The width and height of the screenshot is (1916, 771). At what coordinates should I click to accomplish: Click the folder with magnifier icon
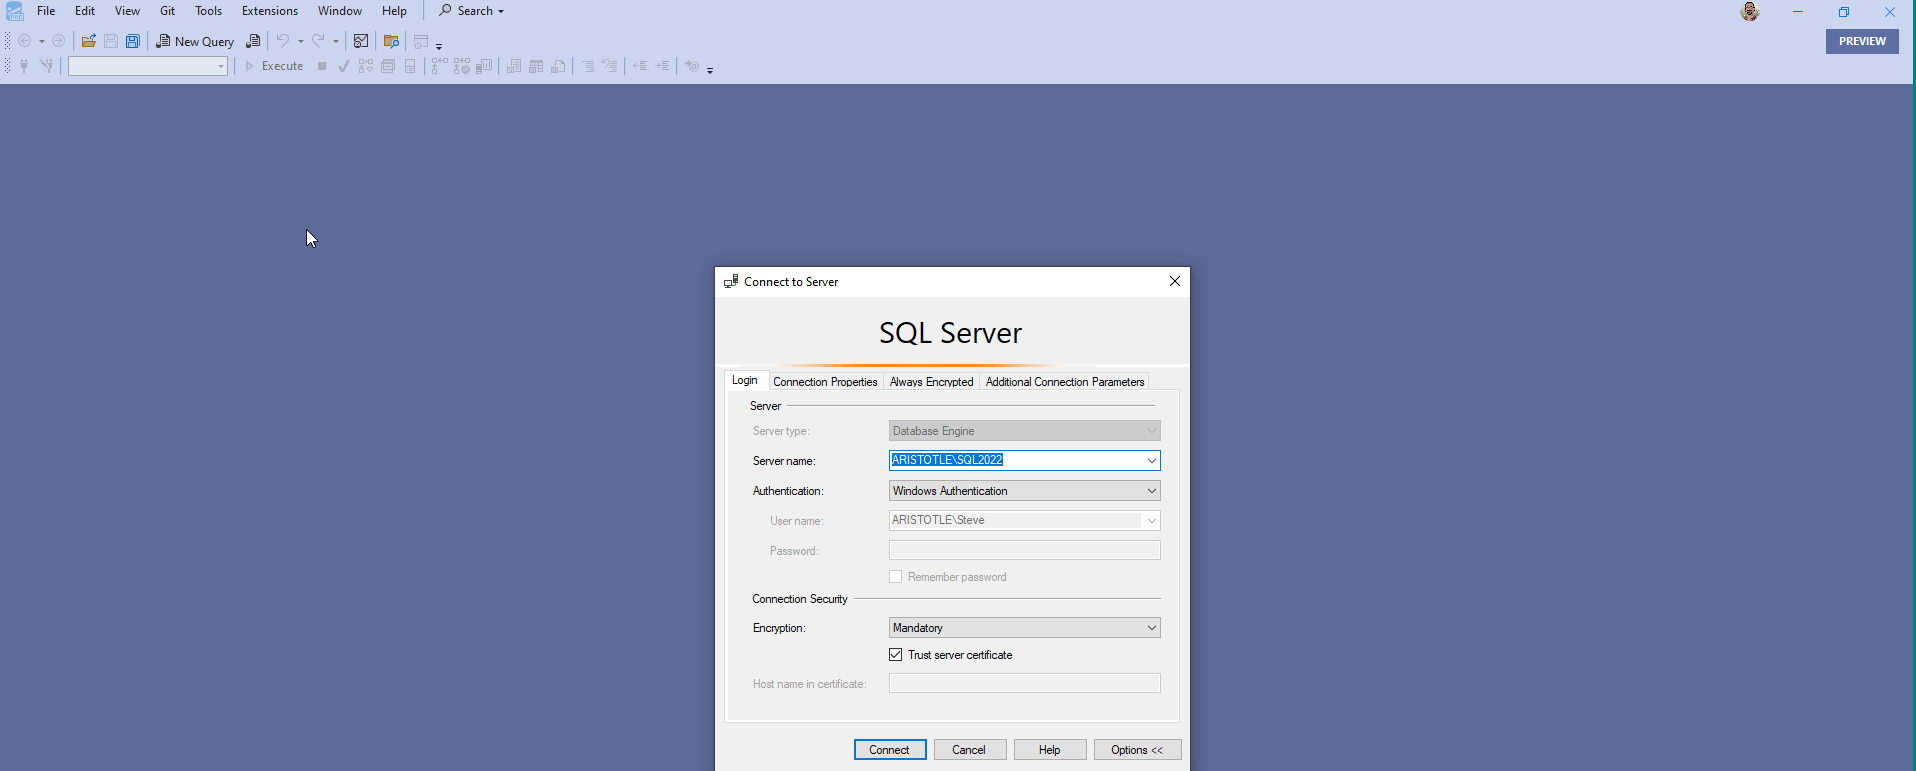pyautogui.click(x=391, y=41)
